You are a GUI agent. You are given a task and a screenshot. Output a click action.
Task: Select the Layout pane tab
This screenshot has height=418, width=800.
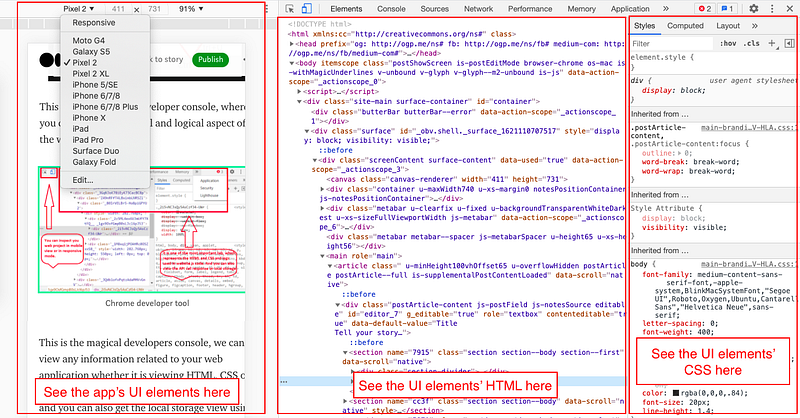[728, 26]
